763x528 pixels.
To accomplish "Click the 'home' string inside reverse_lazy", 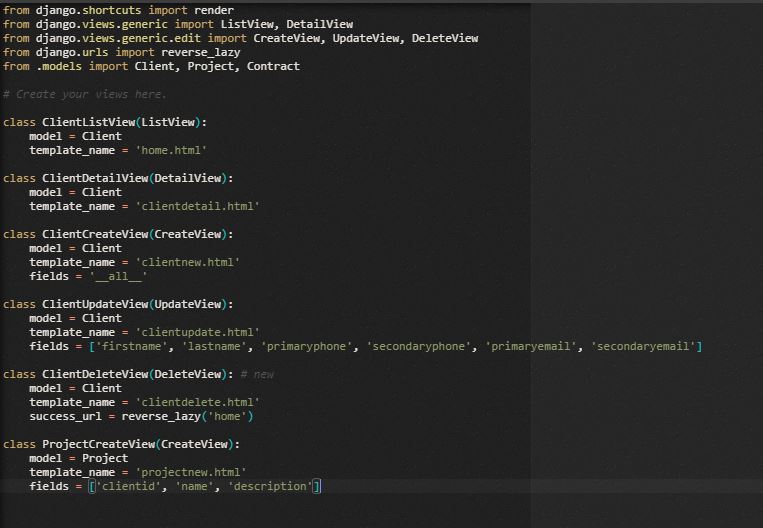I will [227, 417].
